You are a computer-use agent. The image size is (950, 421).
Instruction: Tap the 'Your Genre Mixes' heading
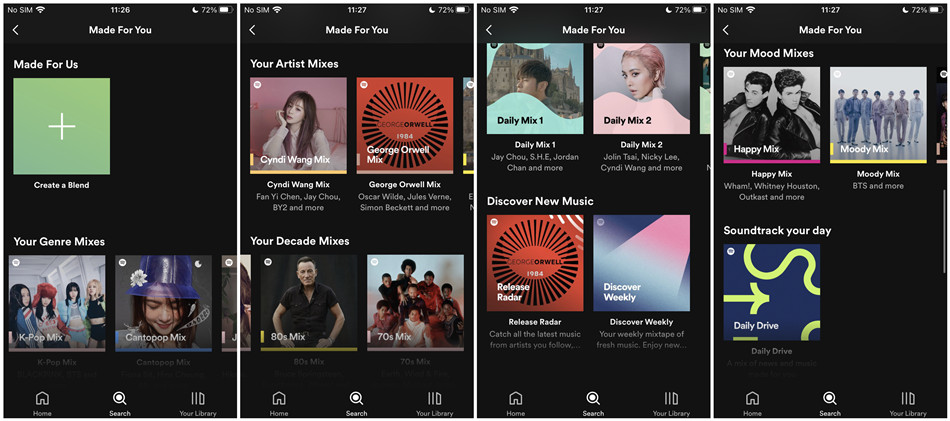pos(59,242)
